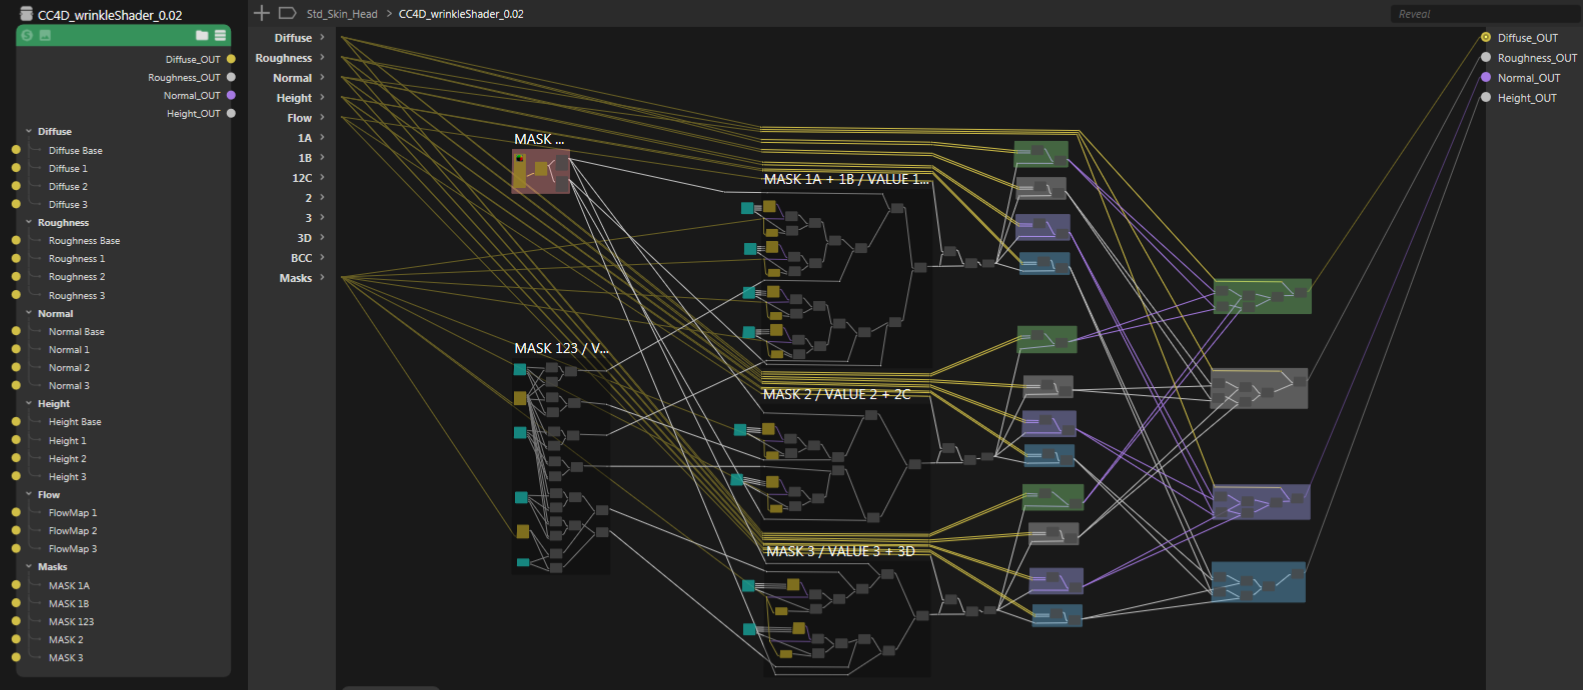Collapse the Roughness group in left node
This screenshot has height=690, width=1583.
(x=29, y=222)
